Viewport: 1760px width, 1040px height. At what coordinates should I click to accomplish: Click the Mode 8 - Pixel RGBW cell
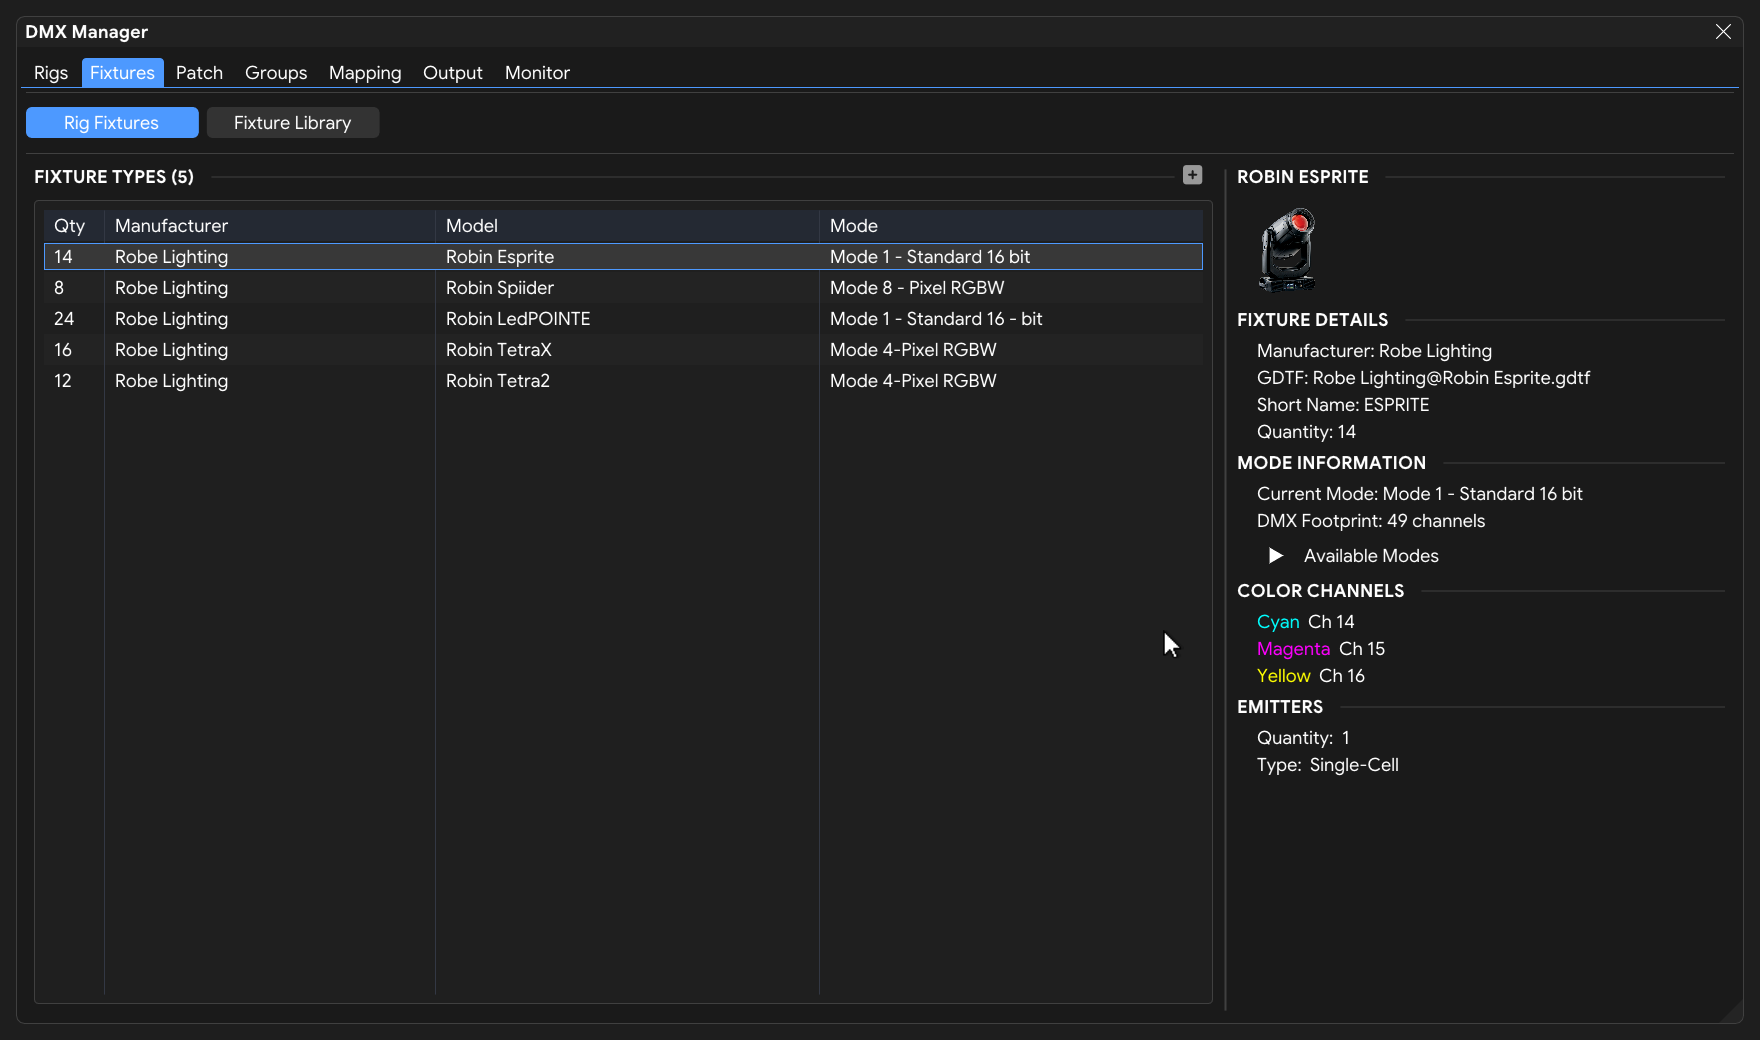(917, 288)
